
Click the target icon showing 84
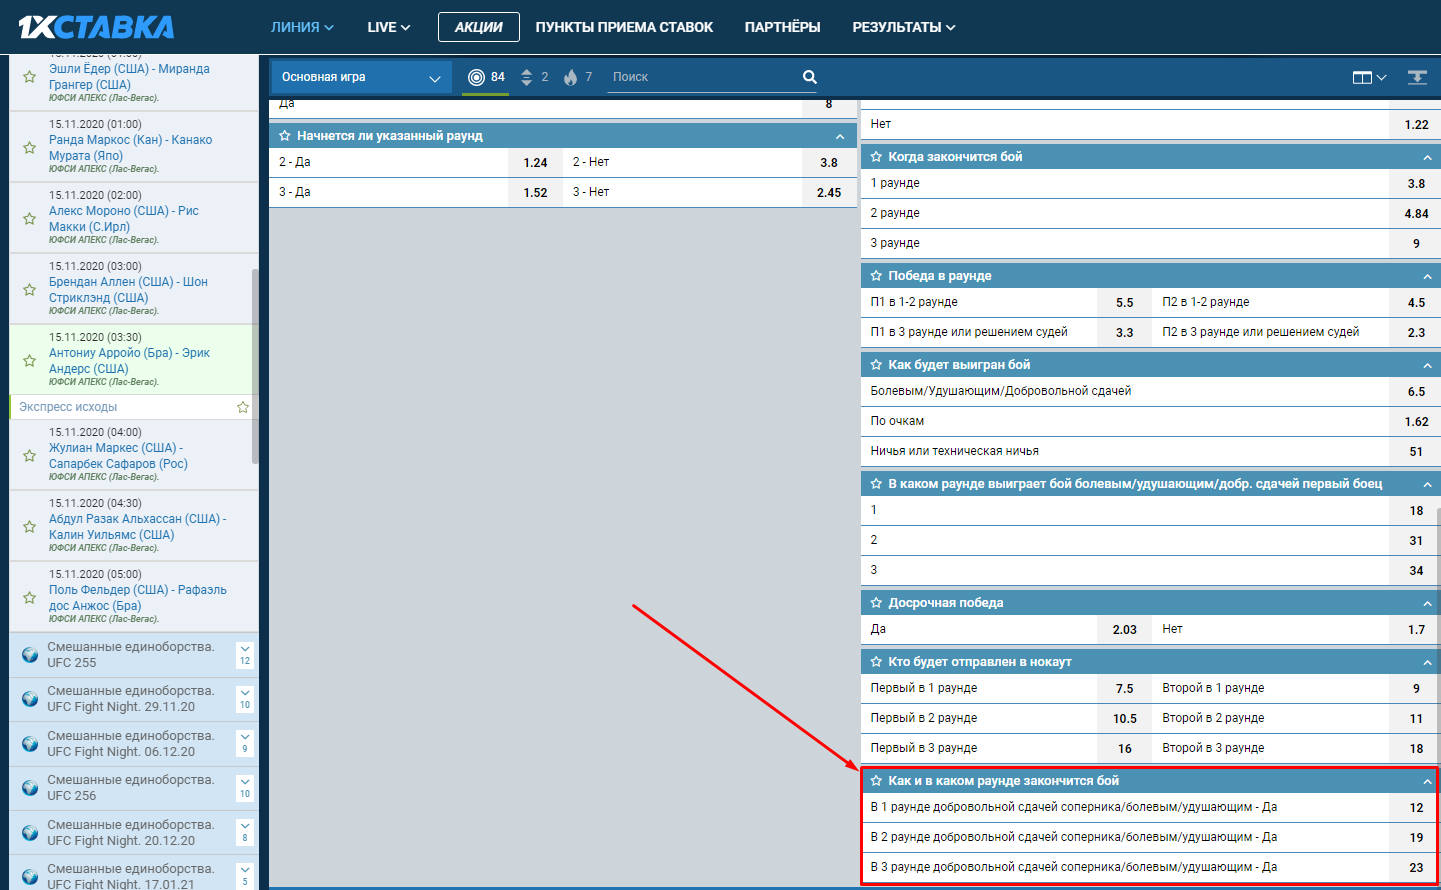point(477,77)
